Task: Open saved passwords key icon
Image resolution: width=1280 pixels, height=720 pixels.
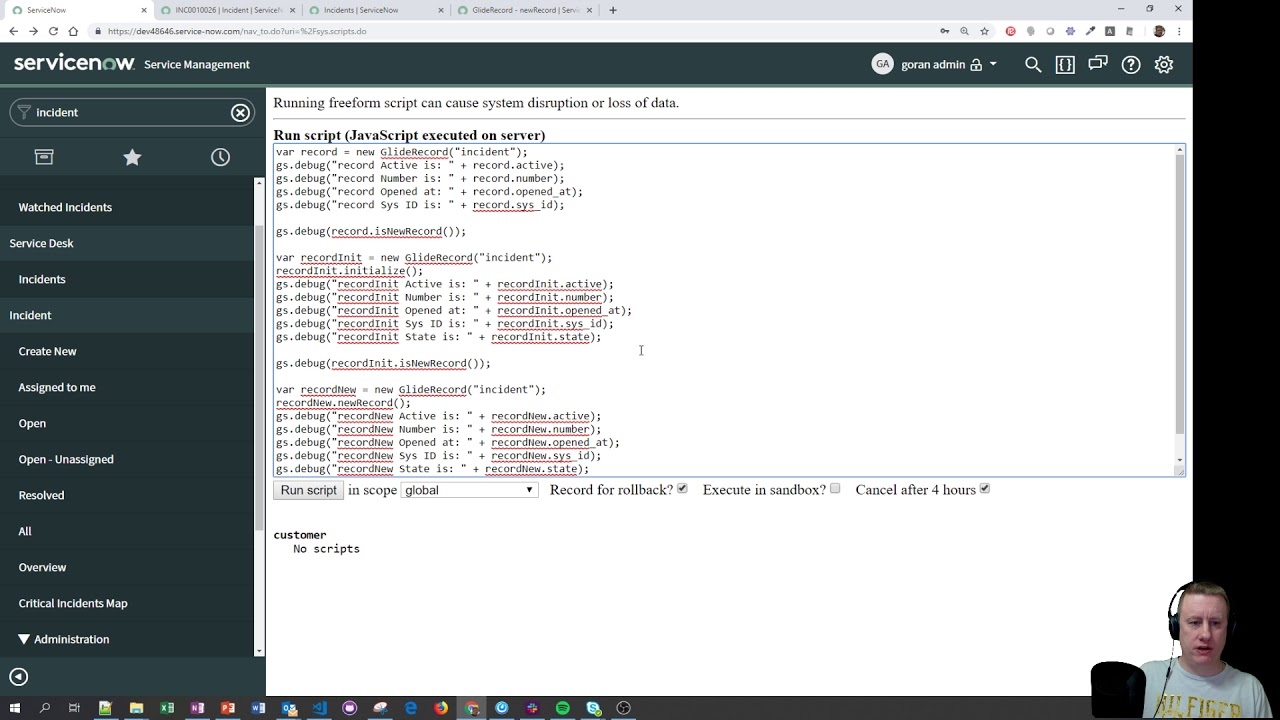Action: pyautogui.click(x=944, y=31)
